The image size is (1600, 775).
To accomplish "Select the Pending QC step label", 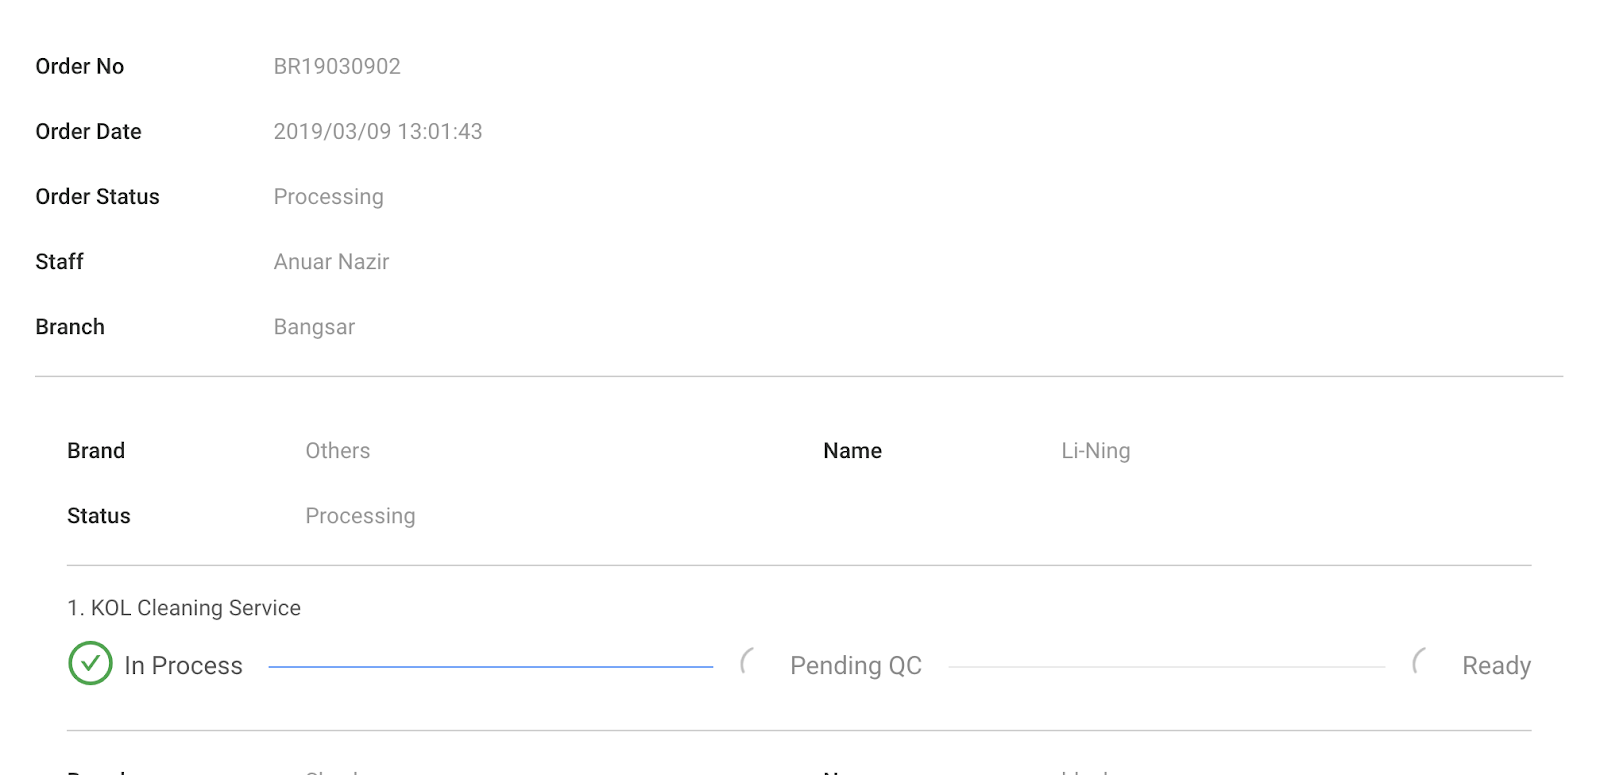I will coord(855,666).
